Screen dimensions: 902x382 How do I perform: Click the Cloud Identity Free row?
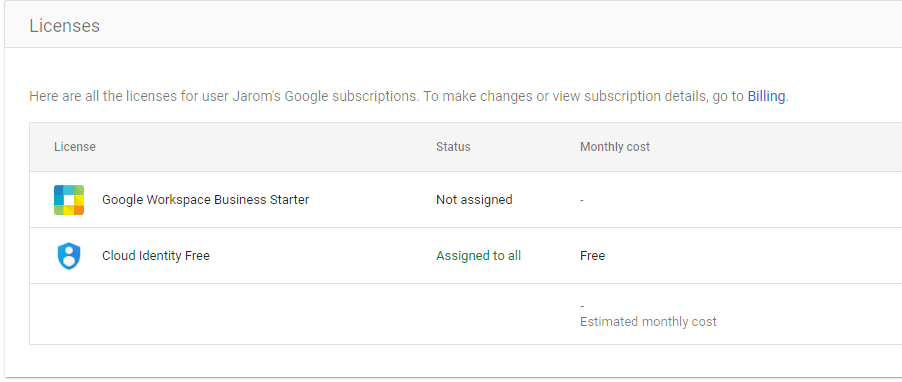point(465,255)
